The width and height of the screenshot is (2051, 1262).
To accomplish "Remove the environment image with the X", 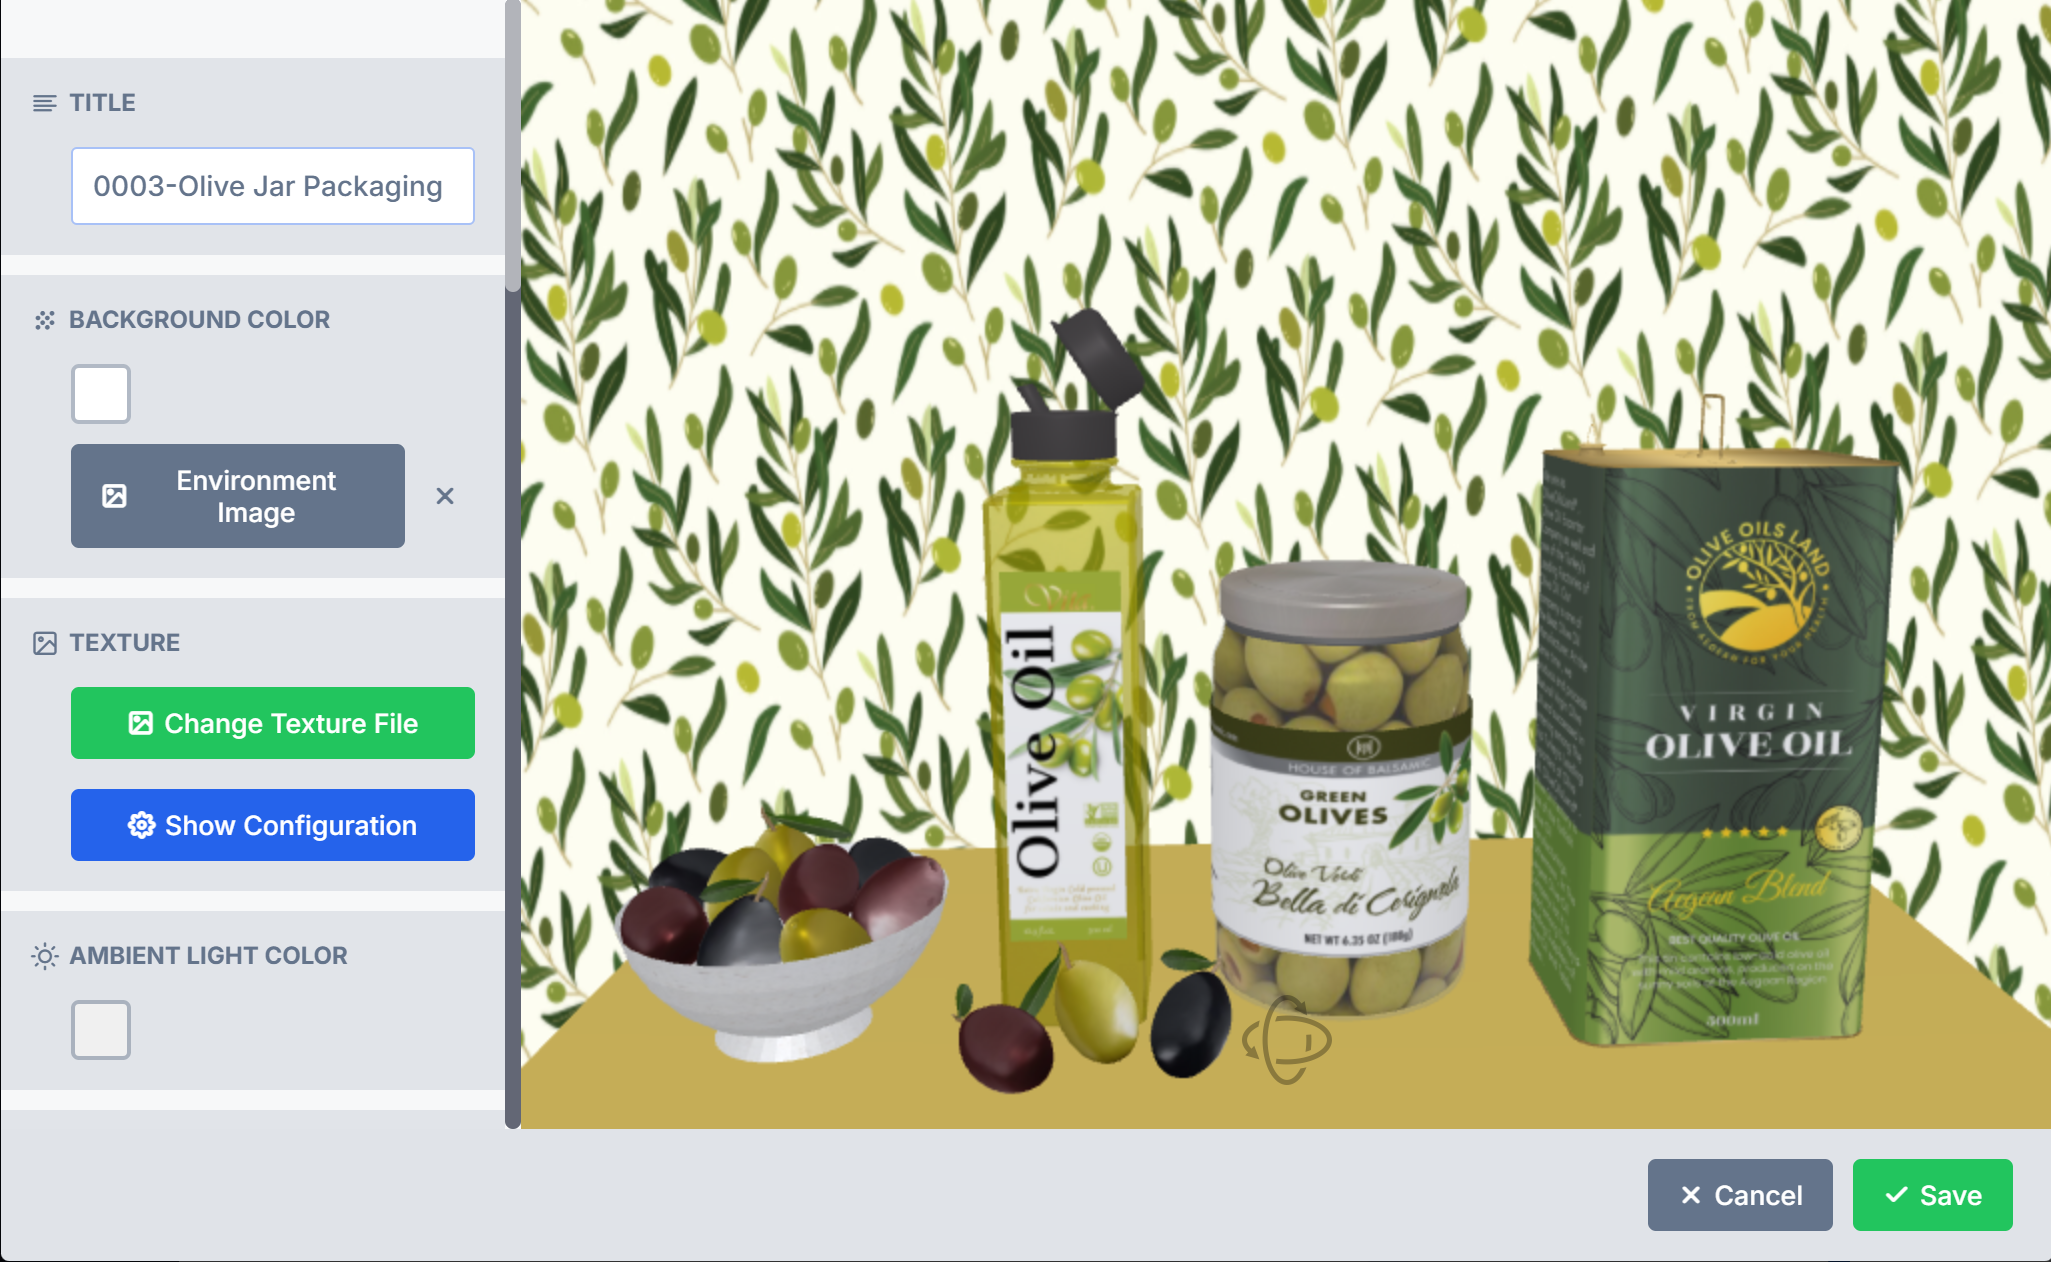I will pos(445,496).
